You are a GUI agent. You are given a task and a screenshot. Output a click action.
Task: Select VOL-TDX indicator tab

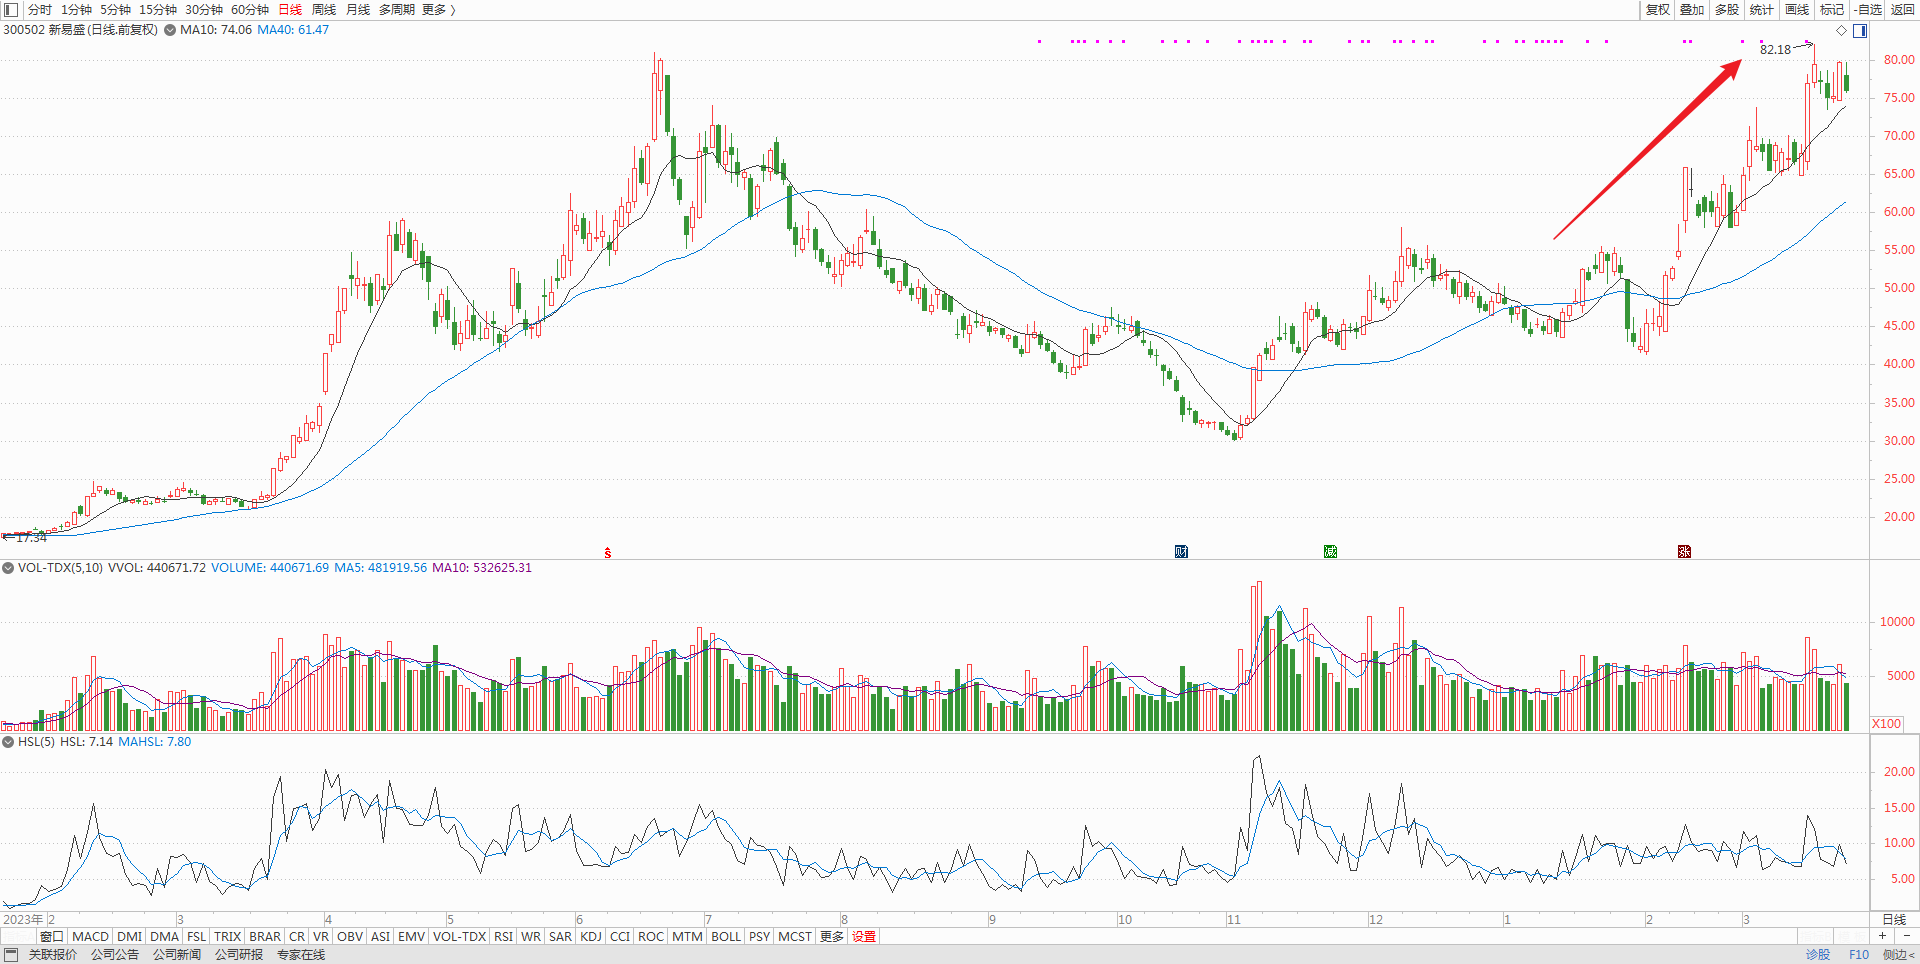pos(459,937)
